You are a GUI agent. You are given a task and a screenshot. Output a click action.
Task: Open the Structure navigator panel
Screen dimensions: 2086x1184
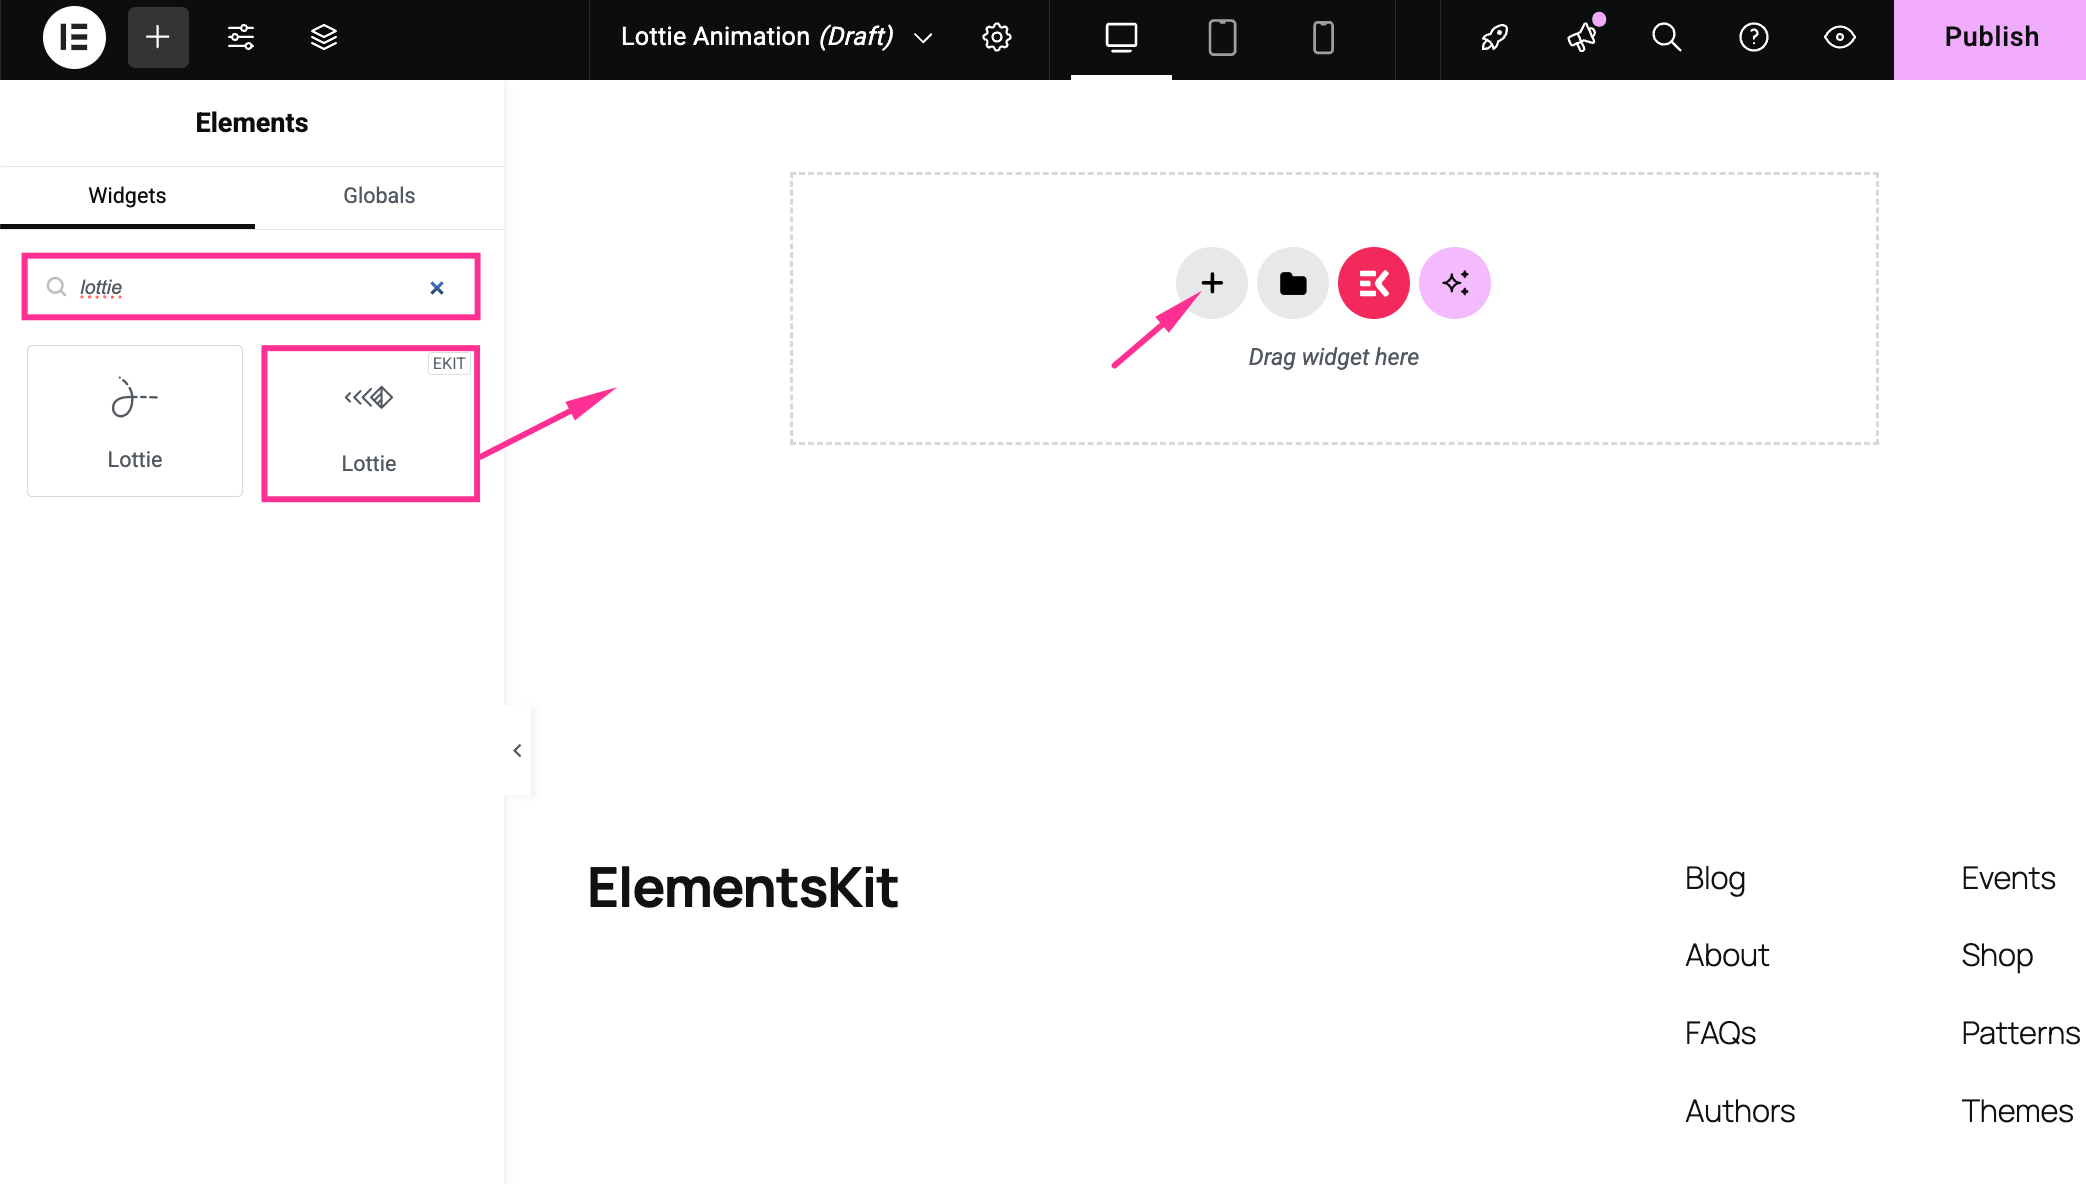click(323, 37)
